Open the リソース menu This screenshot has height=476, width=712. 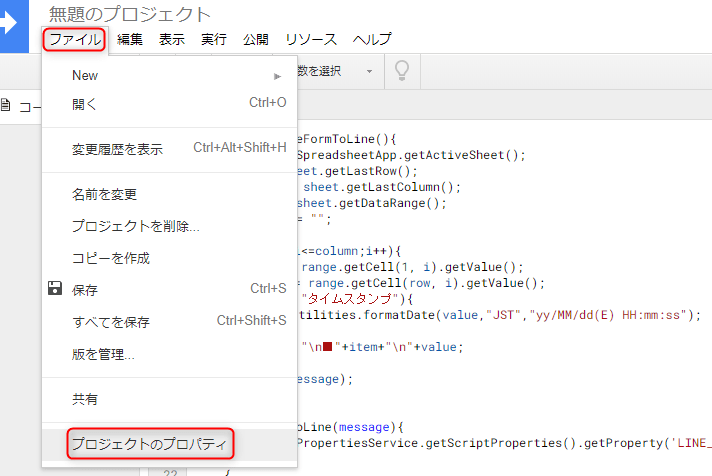pyautogui.click(x=311, y=40)
